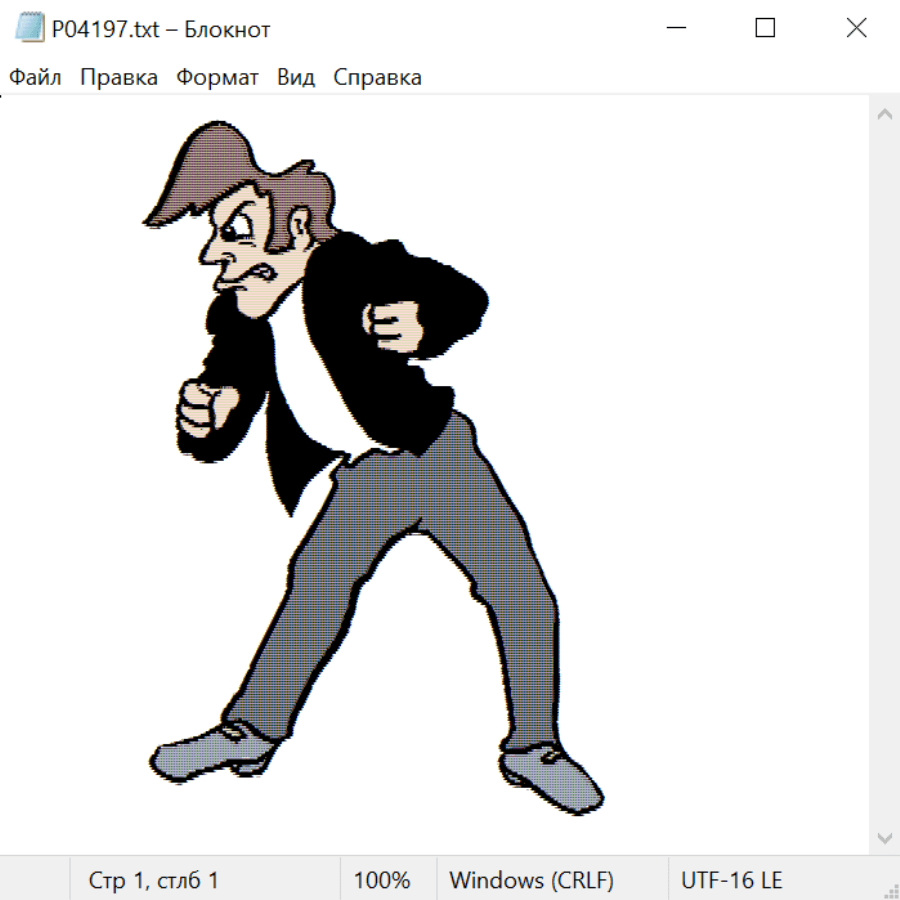Screen dimensions: 900x900
Task: Open the Справка menu
Action: 377,78
